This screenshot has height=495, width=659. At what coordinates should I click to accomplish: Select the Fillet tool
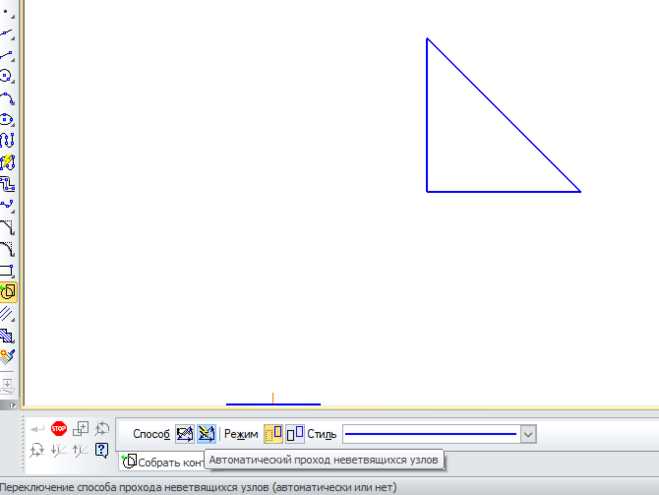pyautogui.click(x=7, y=249)
